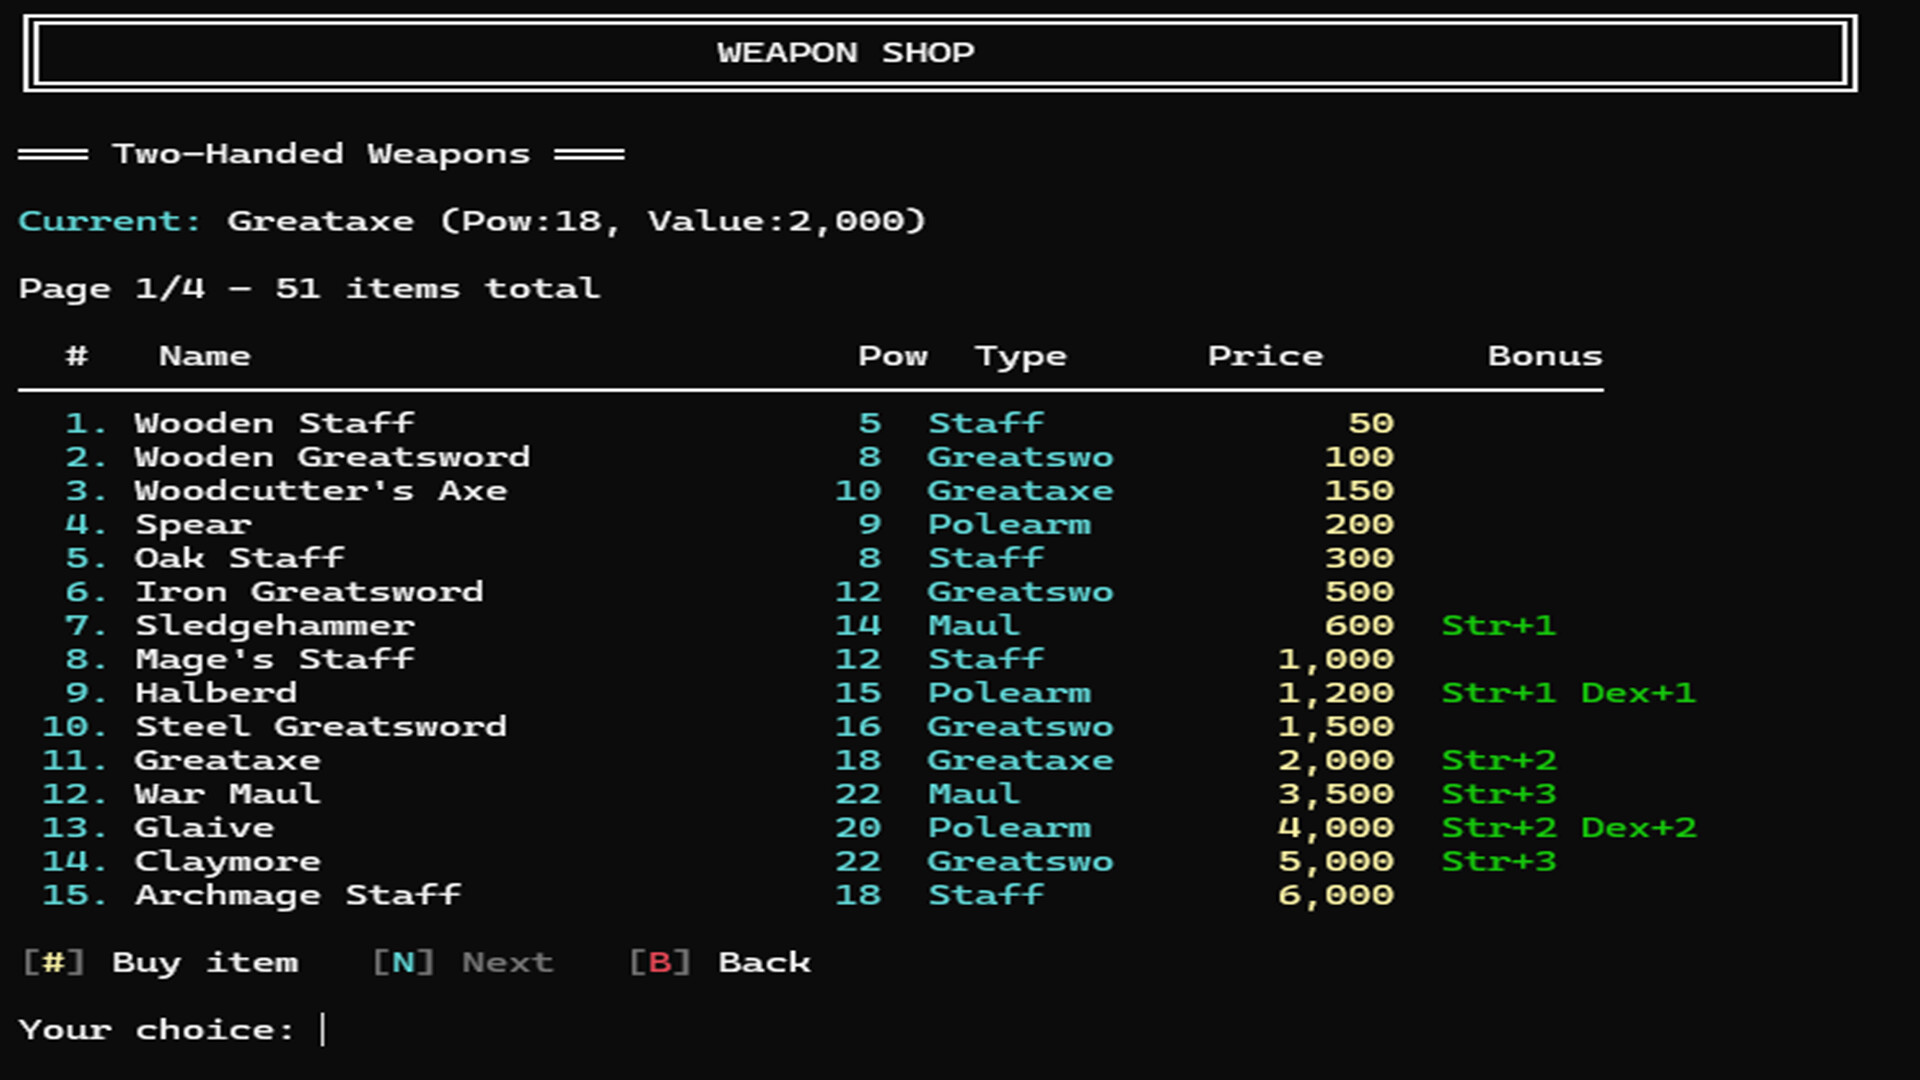Choose the Spear from the list
This screenshot has width=1920, height=1080.
(x=194, y=524)
